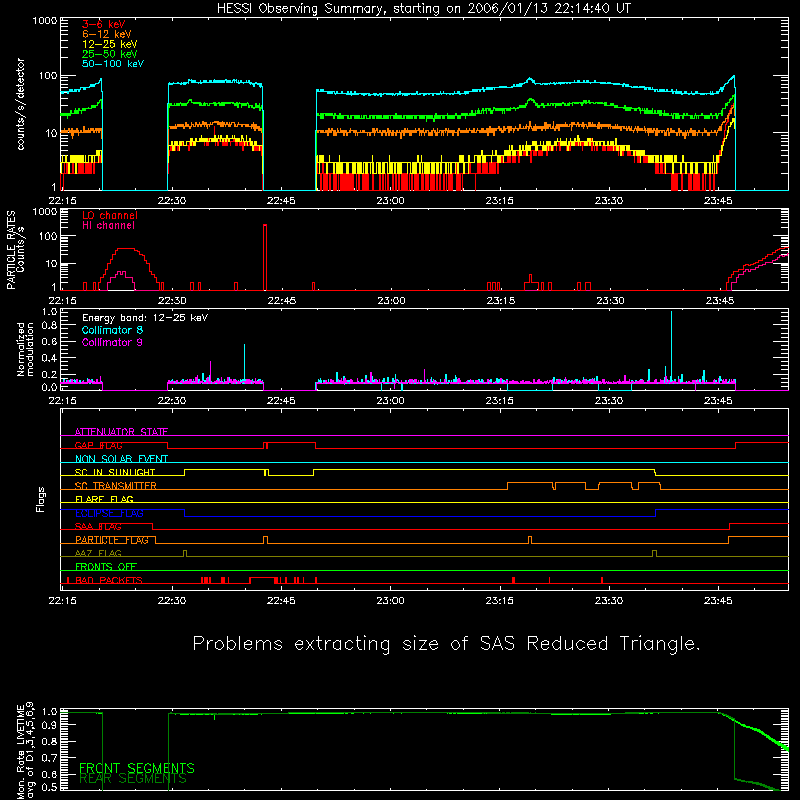
Task: Click the BAD PACKETS flag label
Action: (109, 580)
